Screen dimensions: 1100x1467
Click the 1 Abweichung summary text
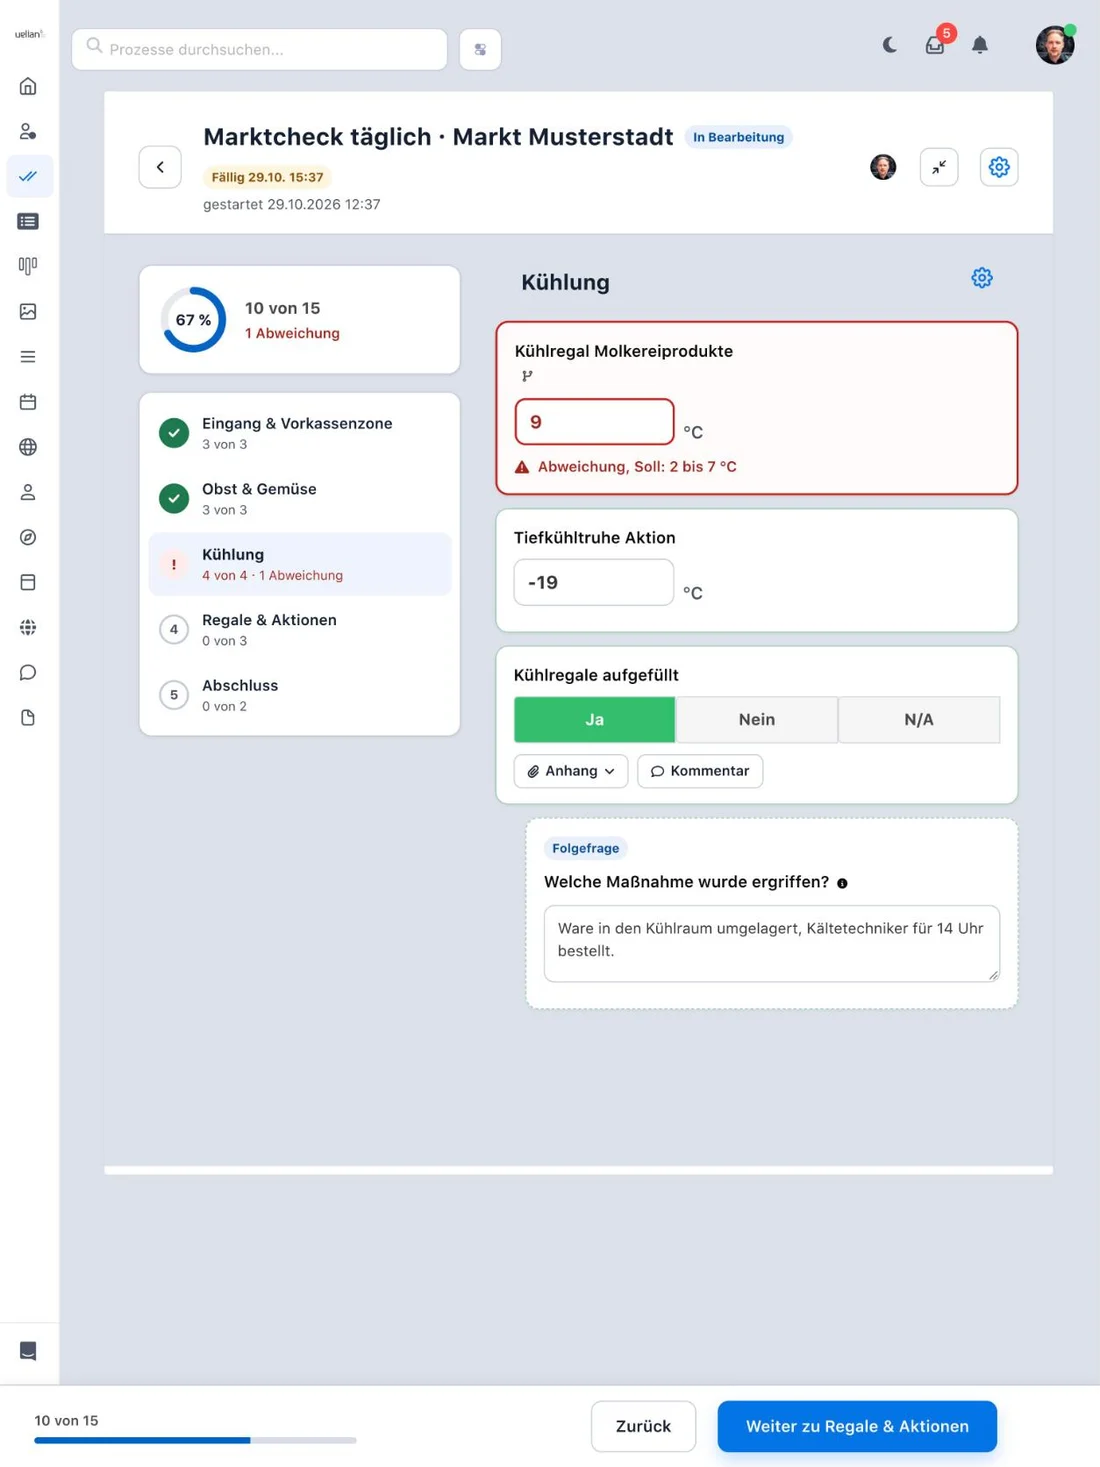click(x=292, y=333)
